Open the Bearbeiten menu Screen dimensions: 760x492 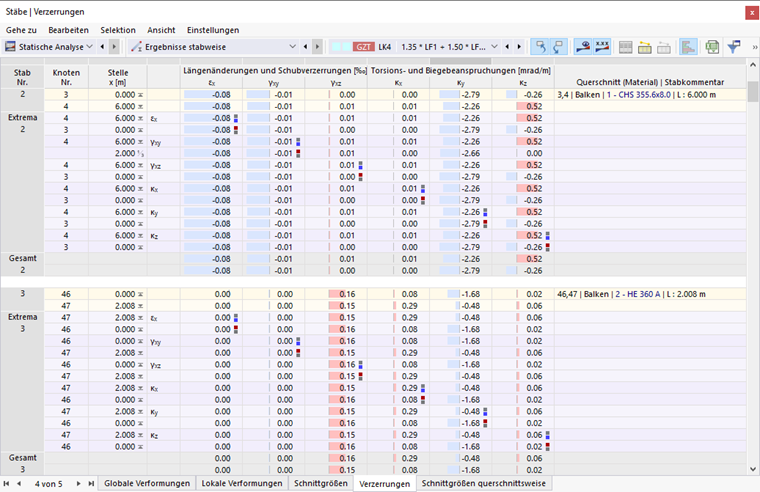(x=68, y=30)
